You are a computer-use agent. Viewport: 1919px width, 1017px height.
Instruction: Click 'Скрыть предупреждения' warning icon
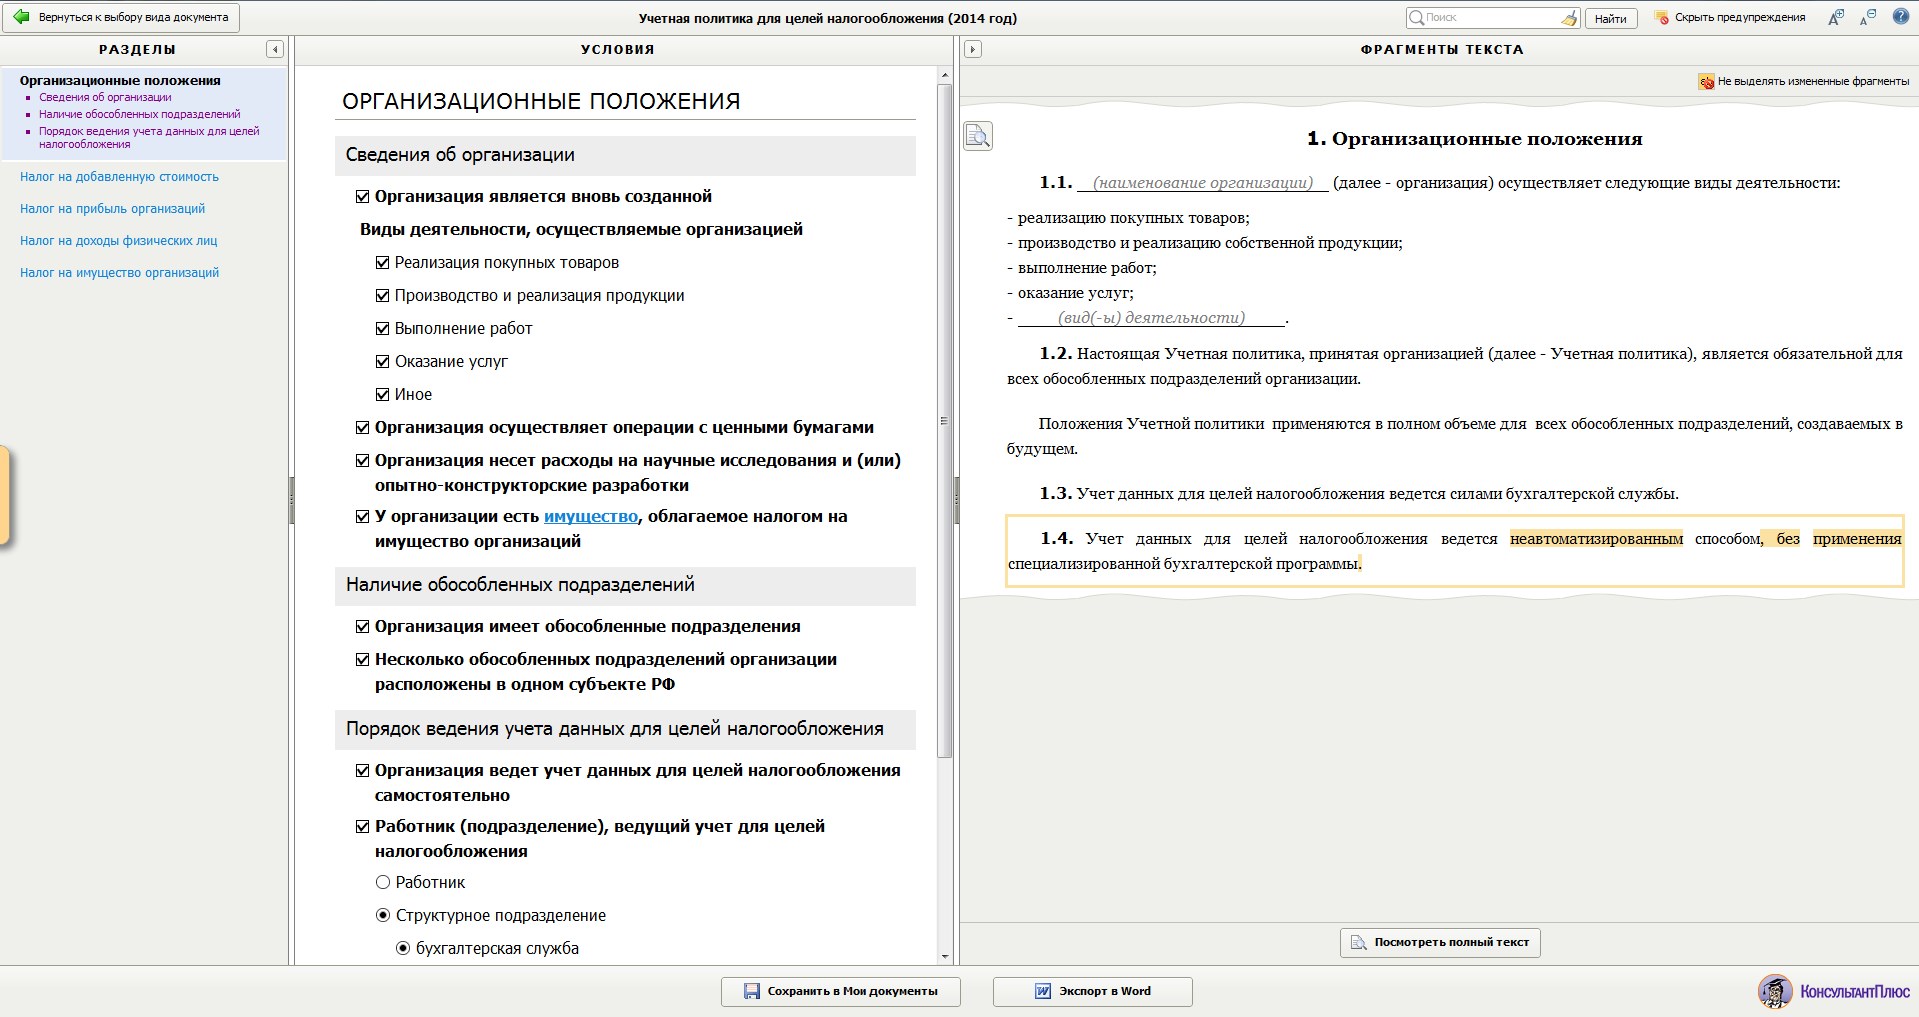click(1662, 18)
